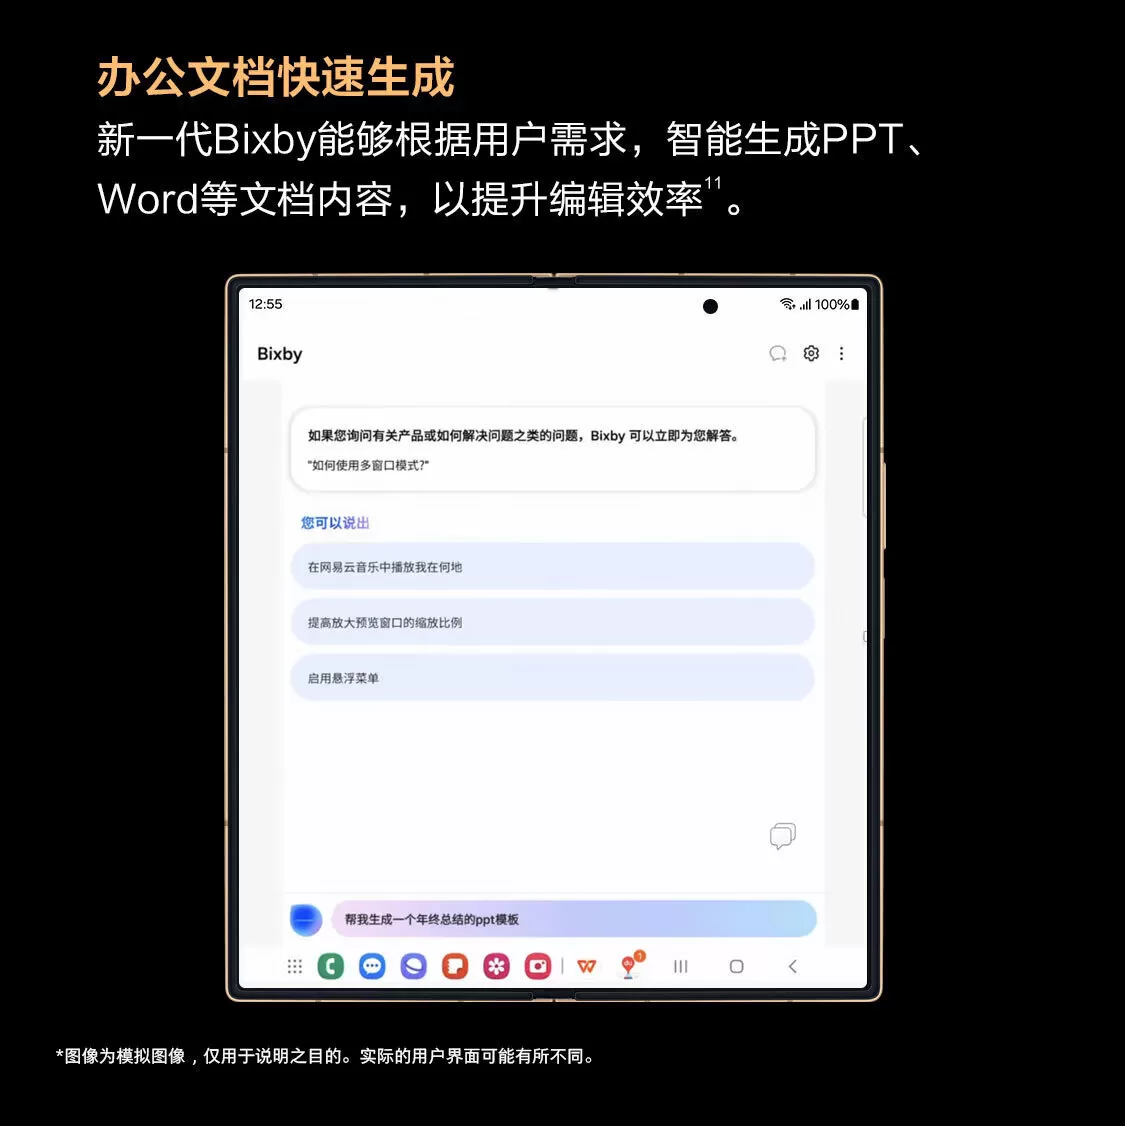Tap the 12:55 clock in status bar
This screenshot has height=1126, width=1125.
click(x=266, y=304)
